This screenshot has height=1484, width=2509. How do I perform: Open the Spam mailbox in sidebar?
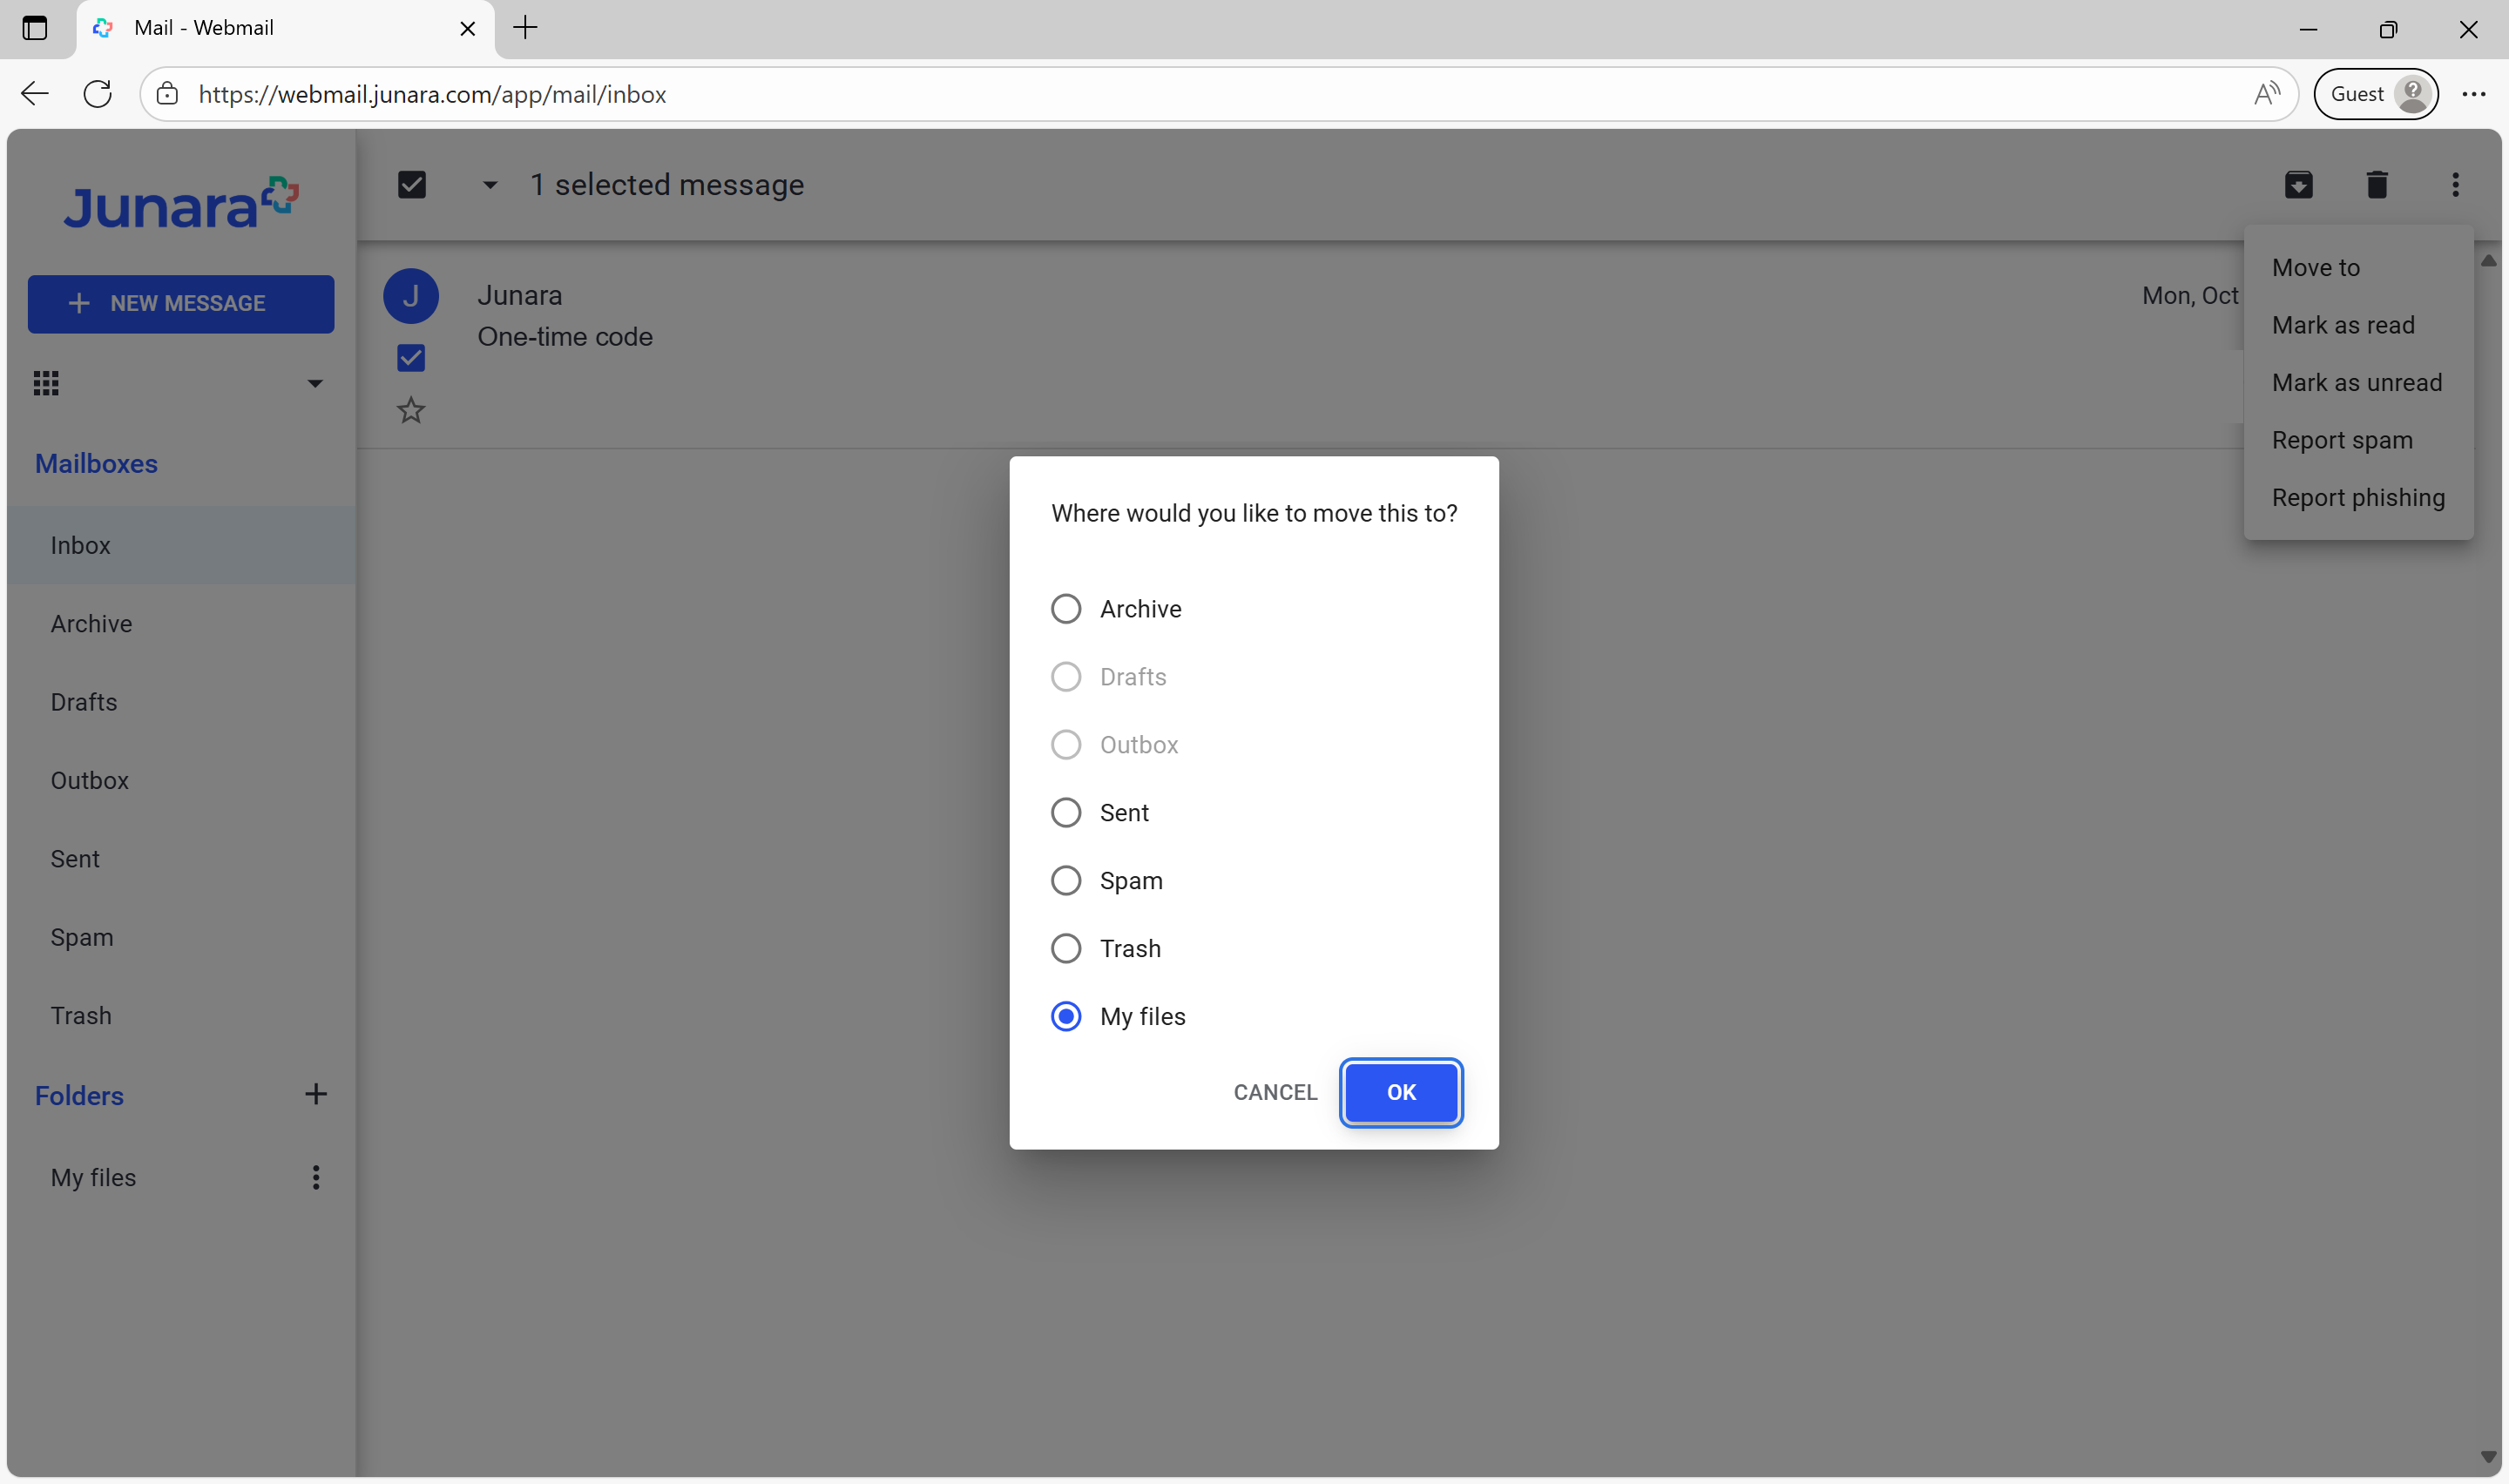pyautogui.click(x=181, y=937)
